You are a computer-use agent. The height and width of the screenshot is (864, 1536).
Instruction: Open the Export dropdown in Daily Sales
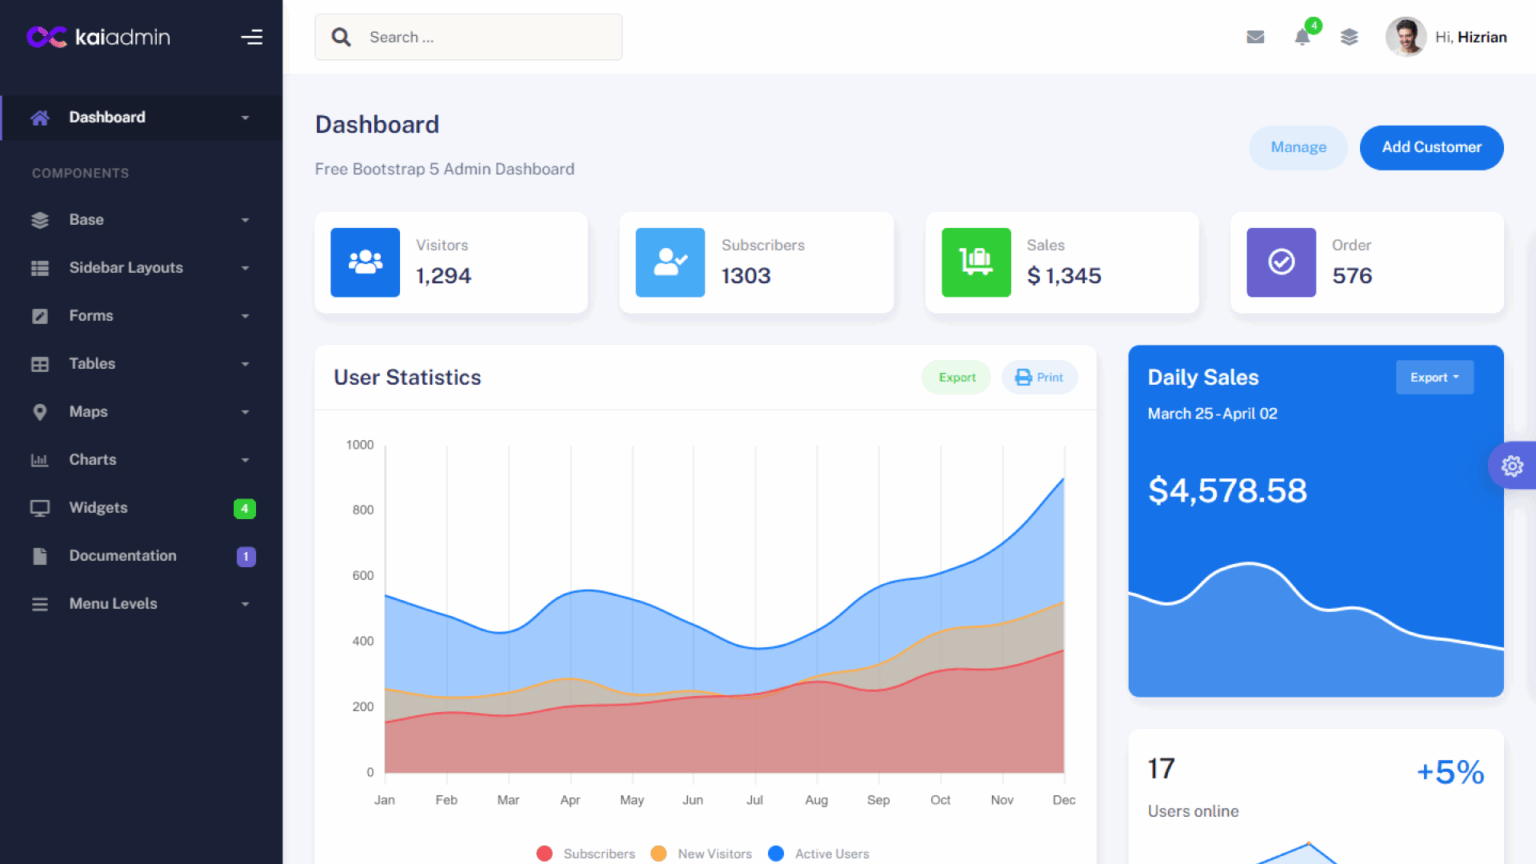point(1434,377)
